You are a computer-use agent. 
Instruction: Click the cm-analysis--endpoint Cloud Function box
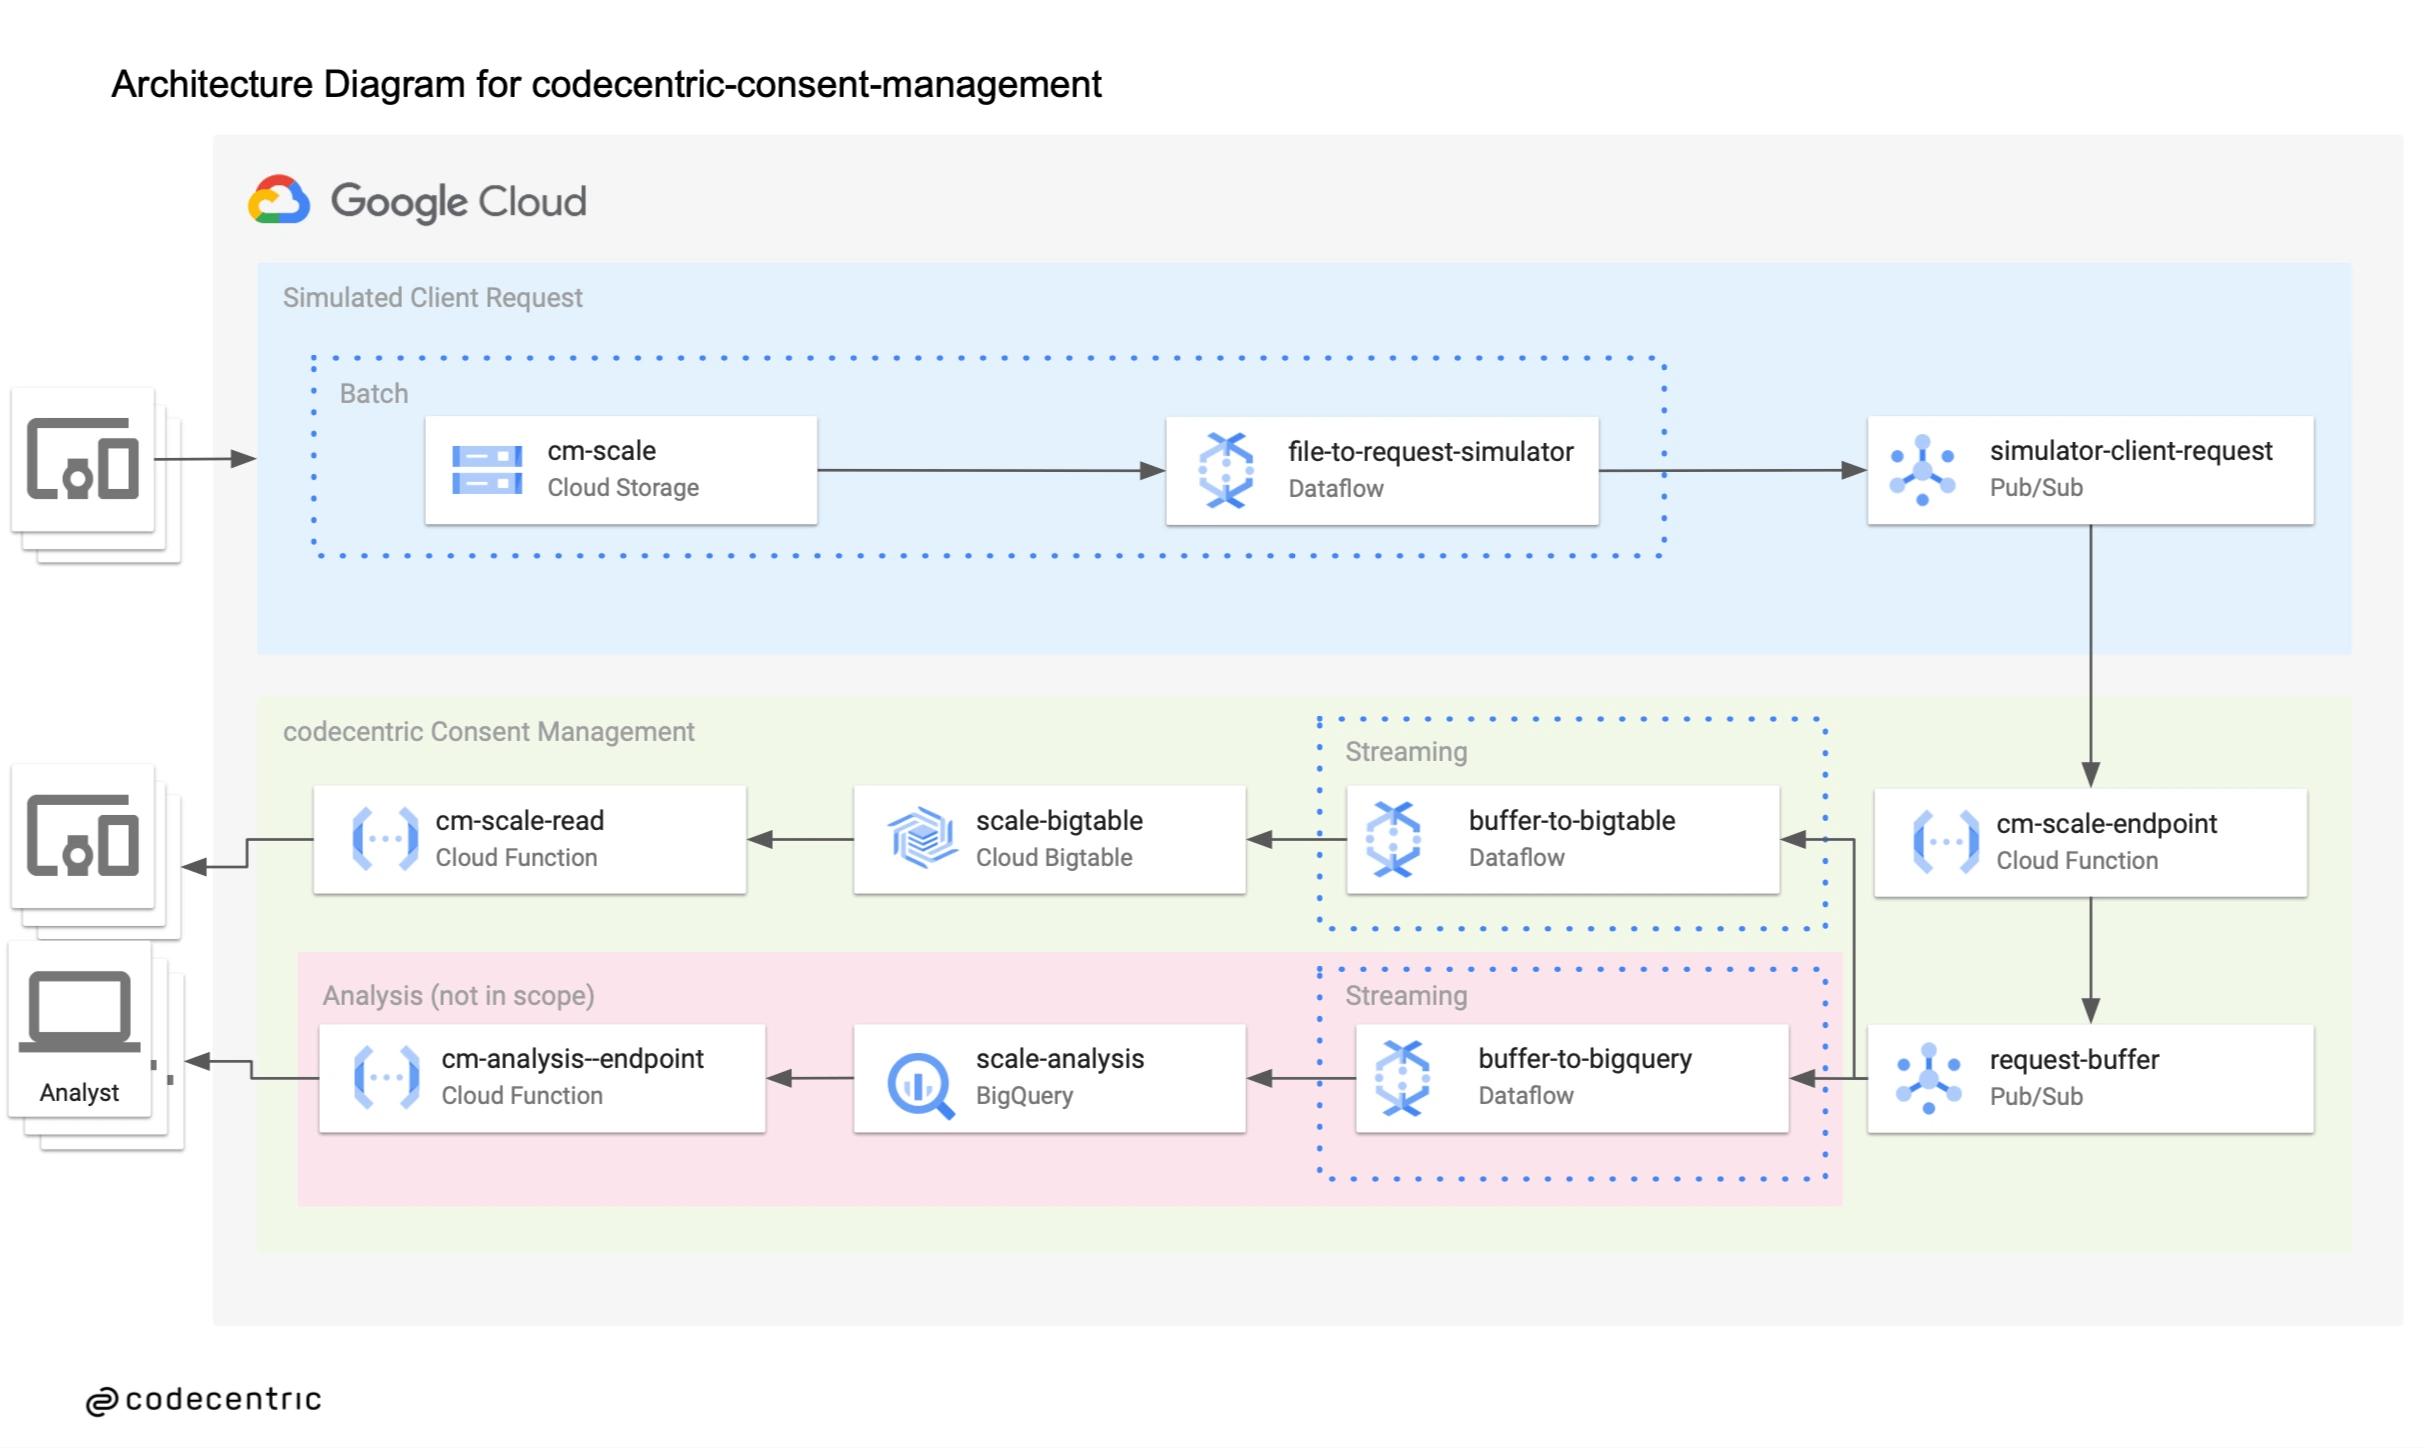click(x=542, y=1078)
